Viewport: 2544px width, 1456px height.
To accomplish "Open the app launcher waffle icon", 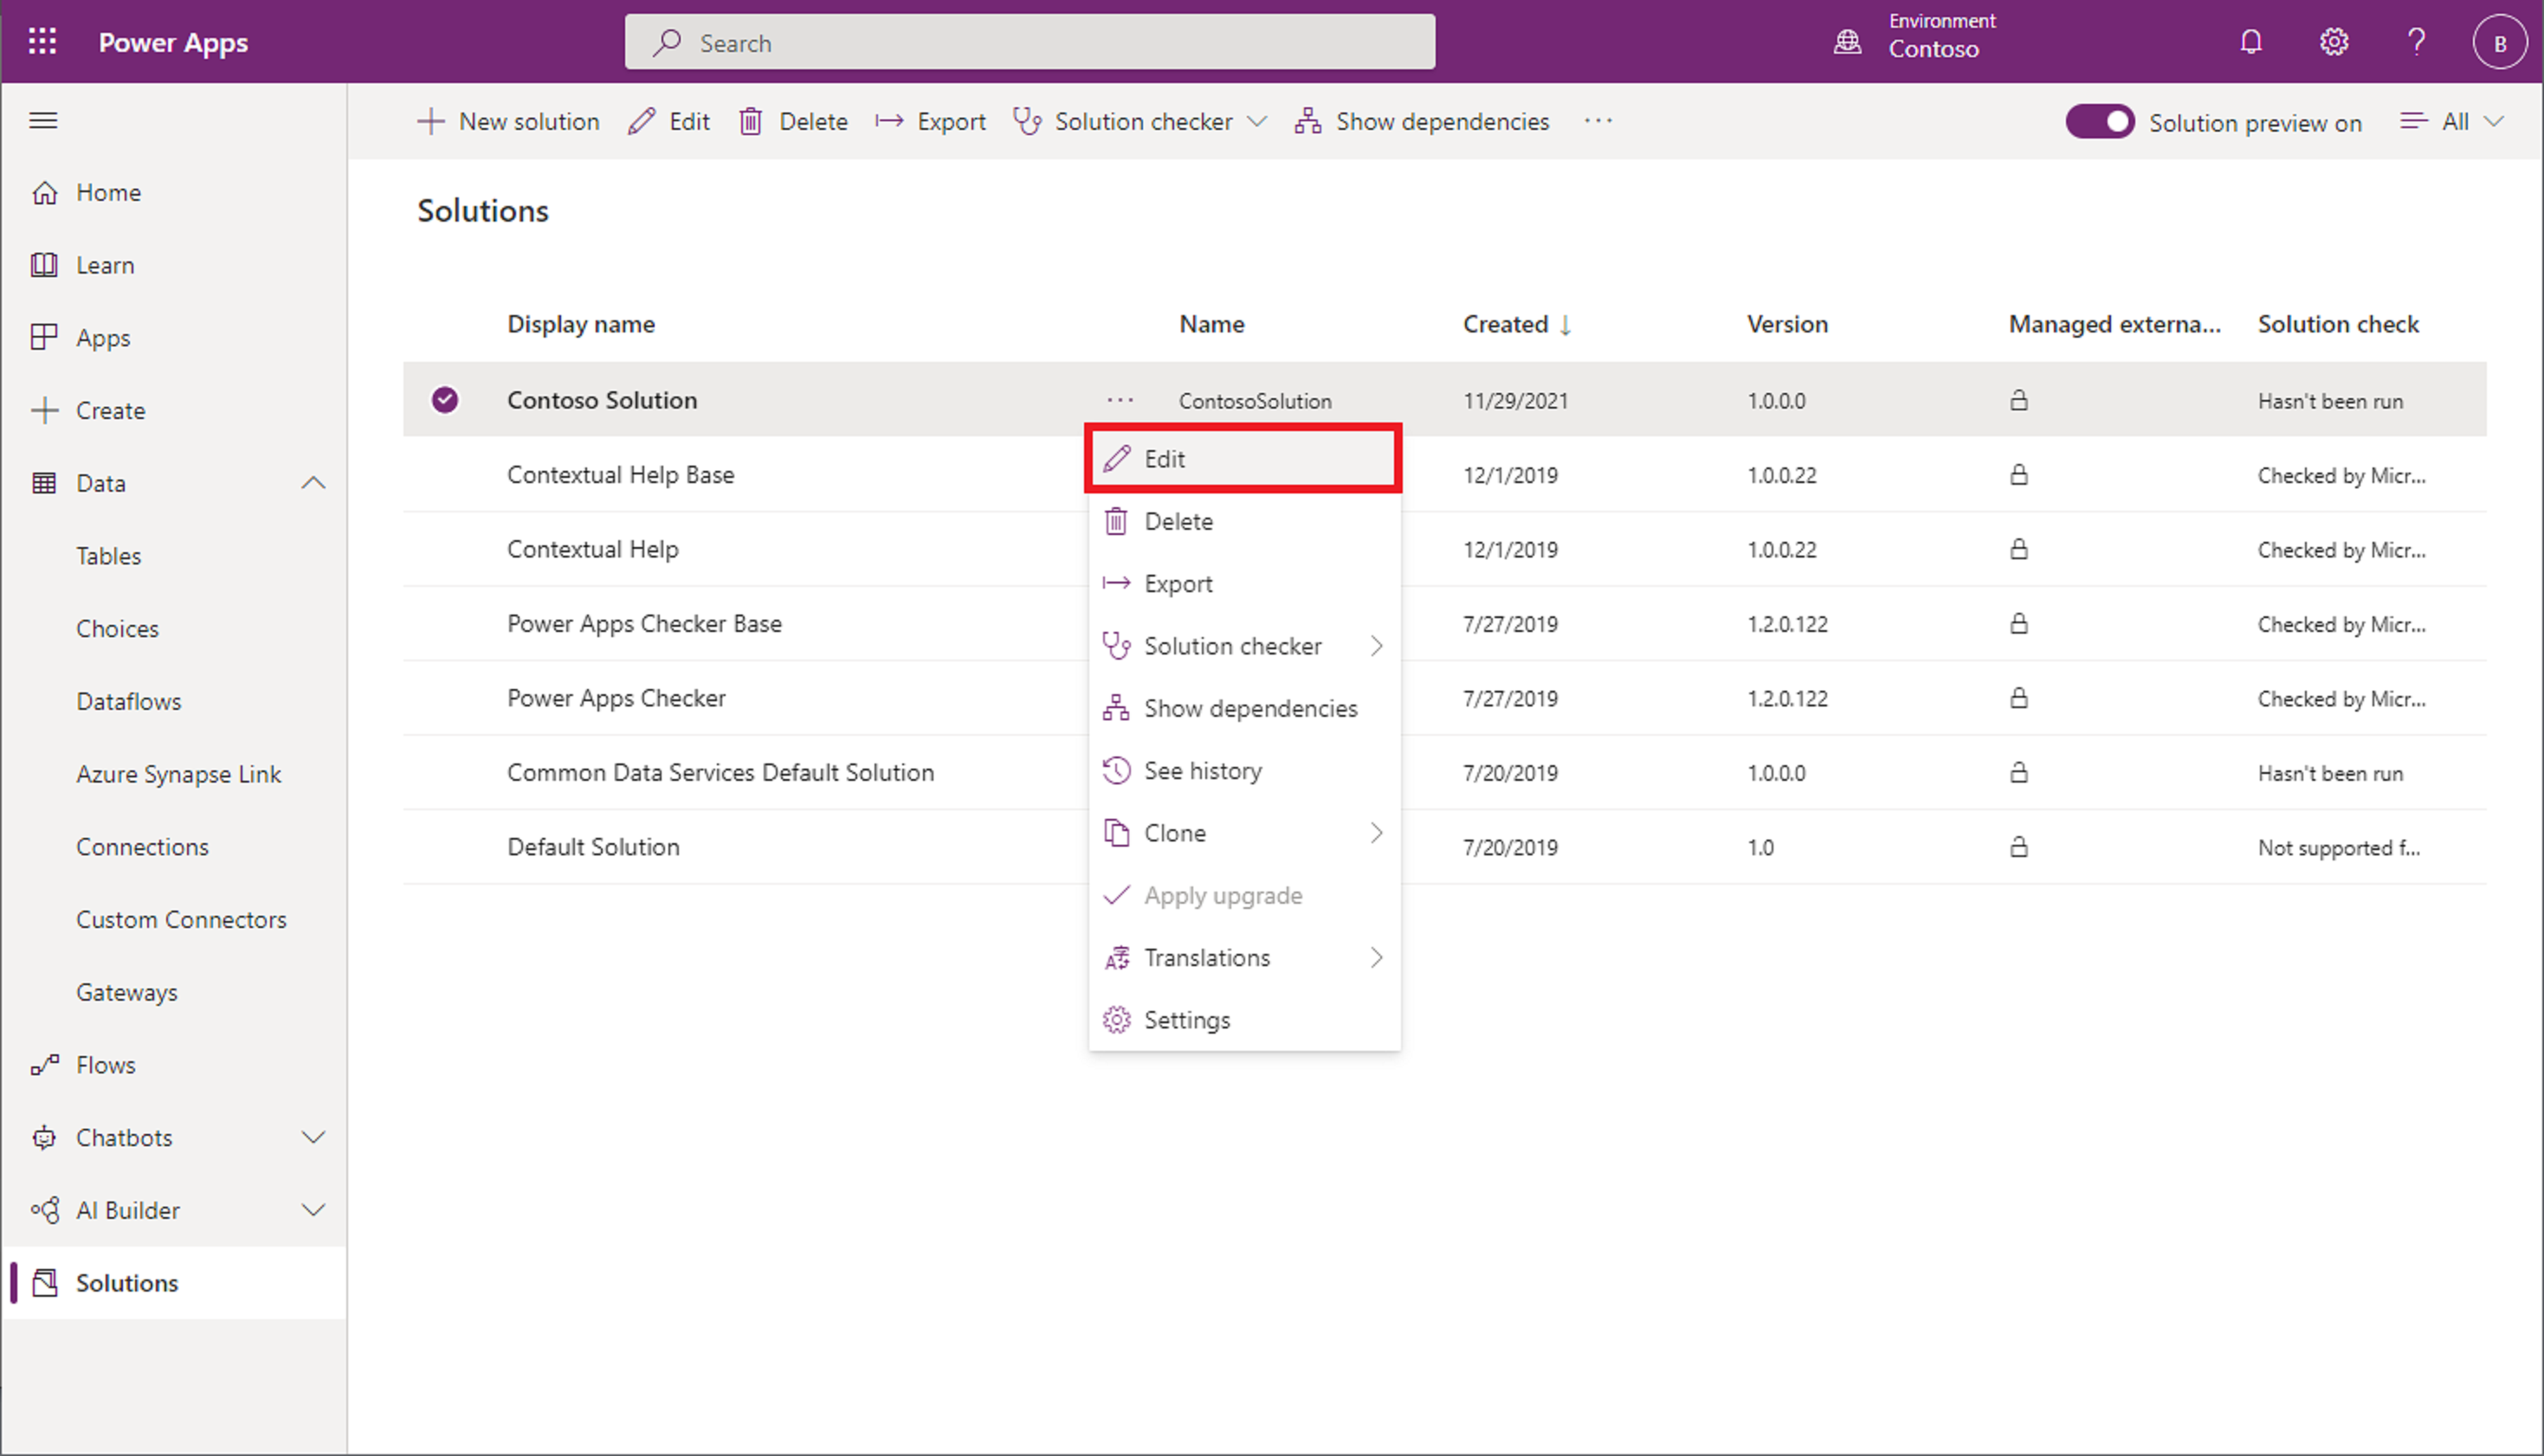I will pos(42,42).
